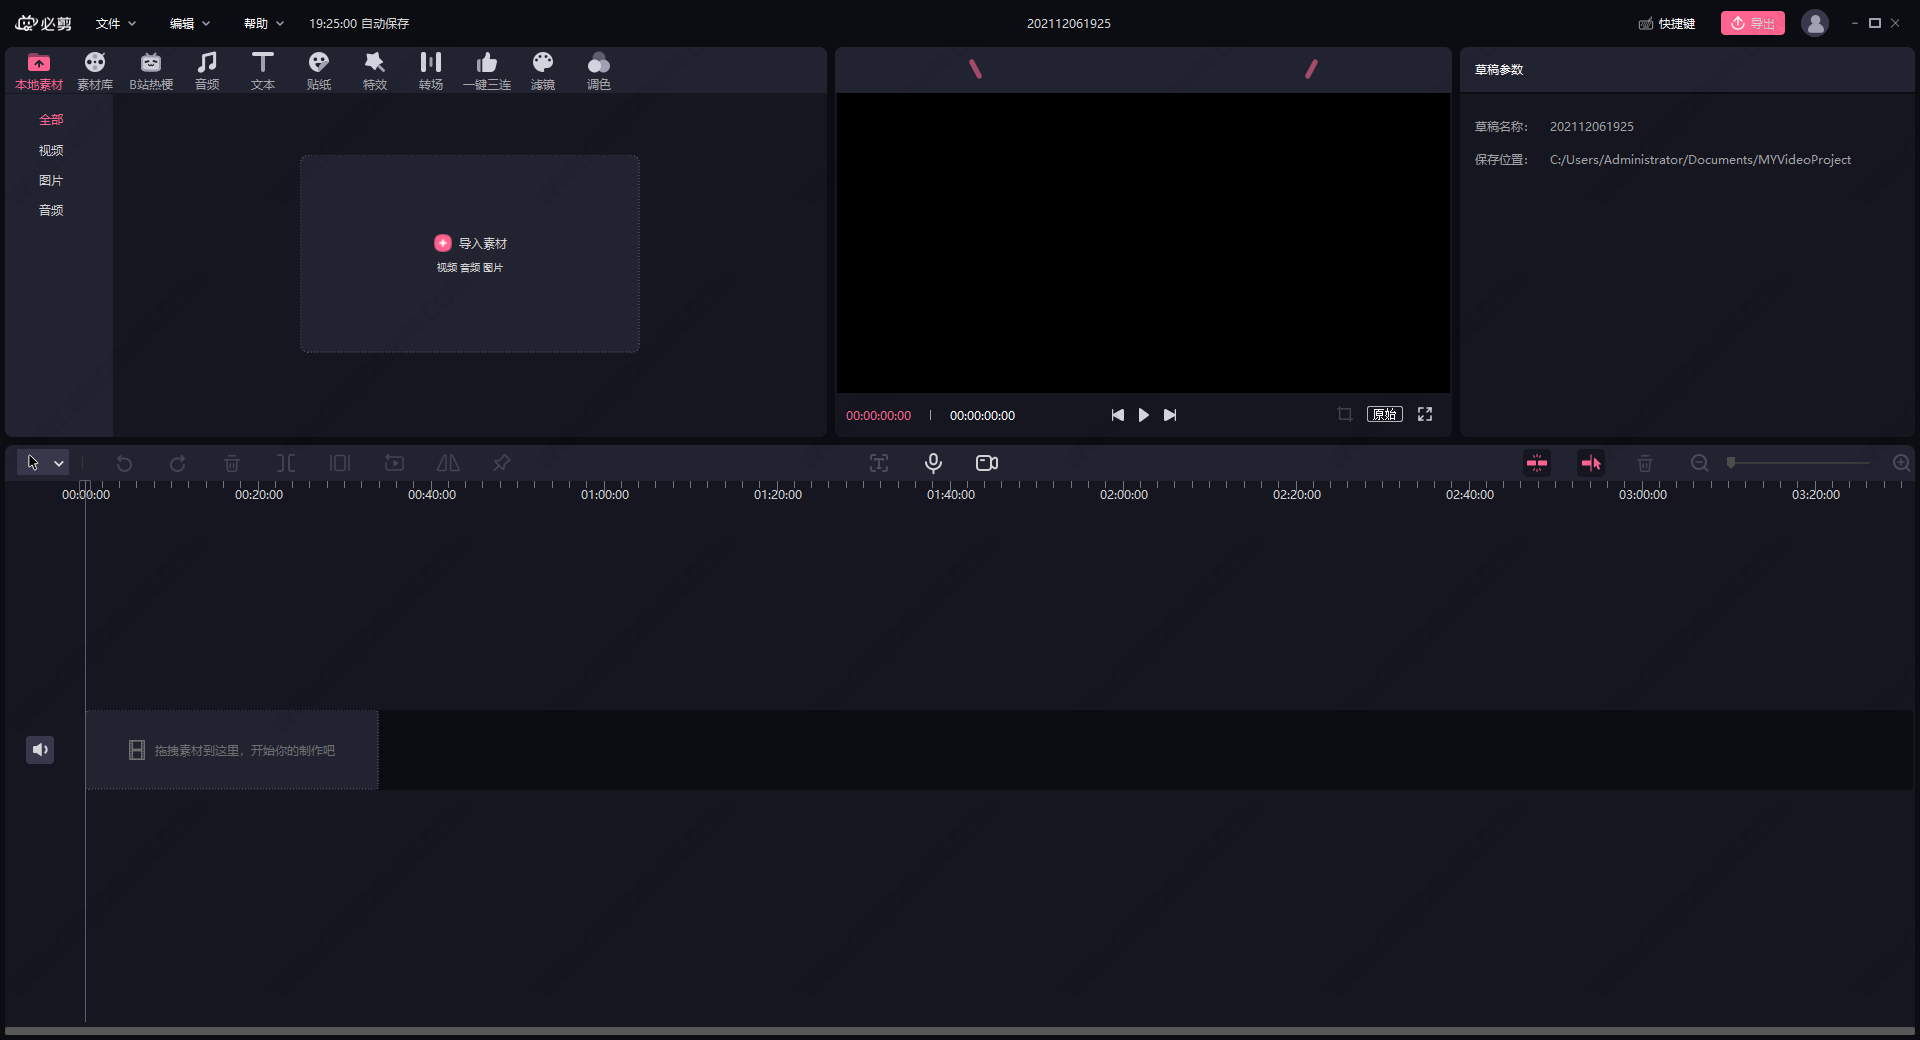Viewport: 1920px width, 1040px height.
Task: Open the 转场 transitions panel
Action: pyautogui.click(x=431, y=71)
